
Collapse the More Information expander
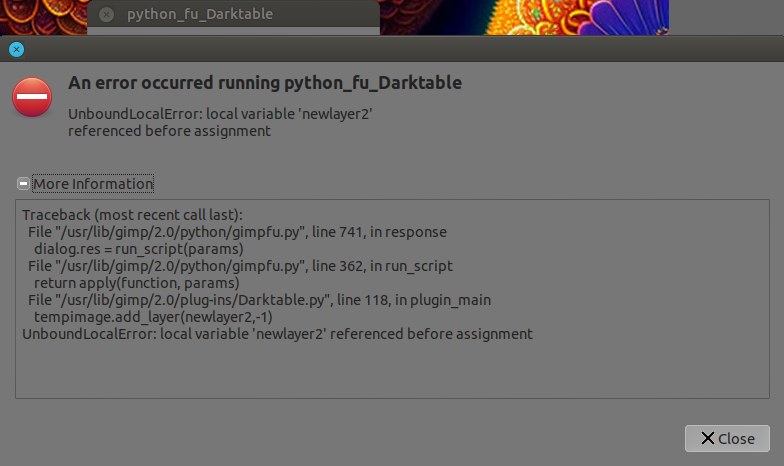93,184
